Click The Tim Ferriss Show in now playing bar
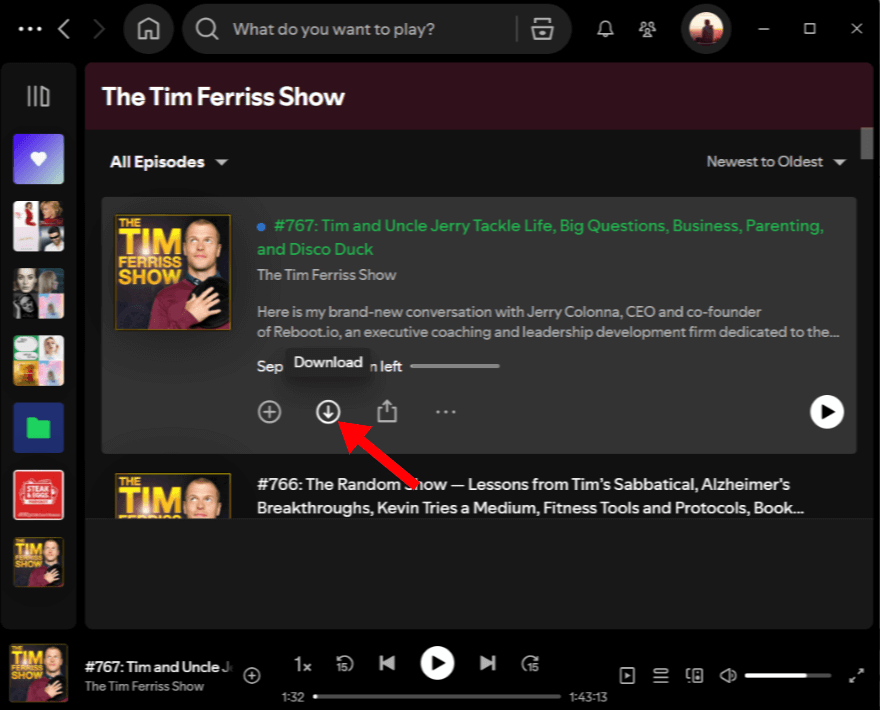Screen dimensions: 880x710 pos(144,686)
